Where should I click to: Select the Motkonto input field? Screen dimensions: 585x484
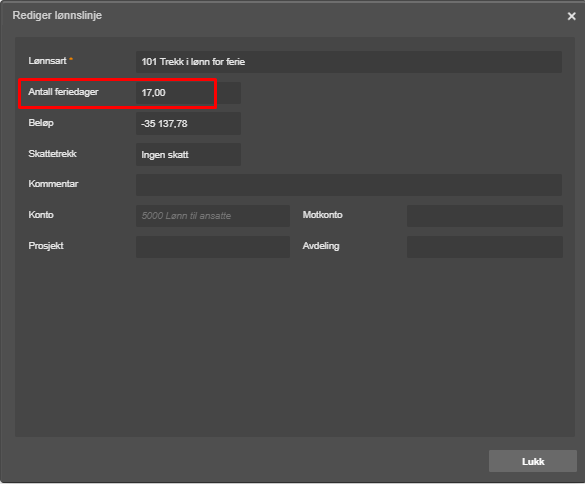(x=485, y=216)
